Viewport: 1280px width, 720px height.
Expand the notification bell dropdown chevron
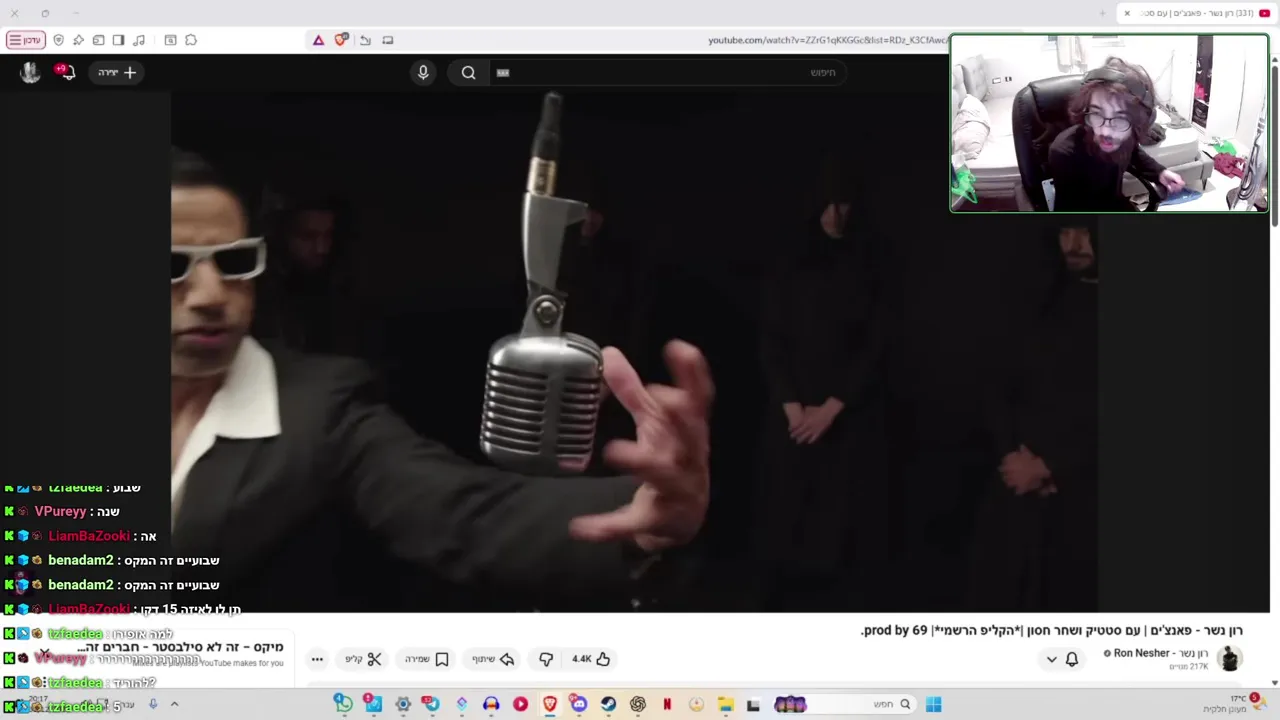point(1051,659)
